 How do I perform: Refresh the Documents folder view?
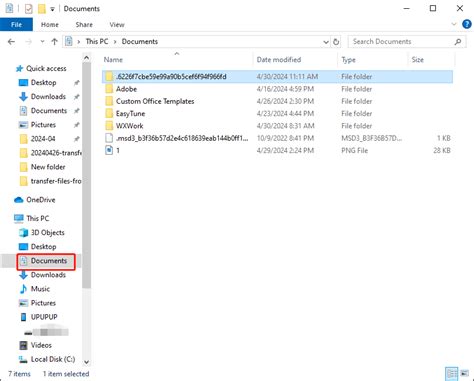point(336,42)
